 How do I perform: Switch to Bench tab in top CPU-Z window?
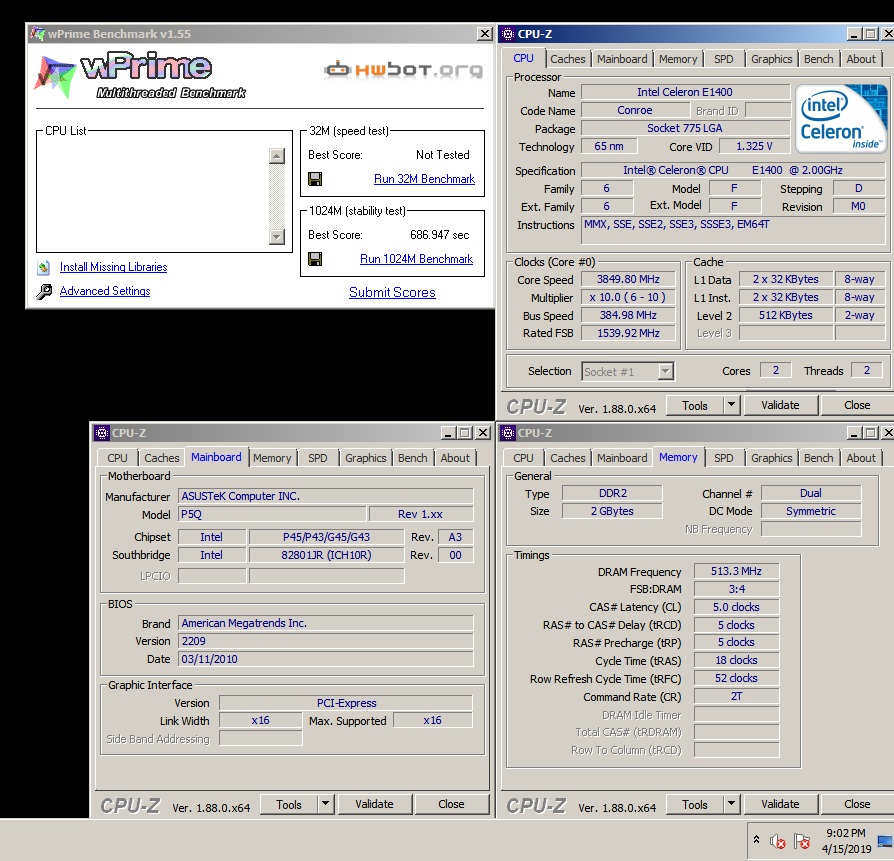(818, 59)
